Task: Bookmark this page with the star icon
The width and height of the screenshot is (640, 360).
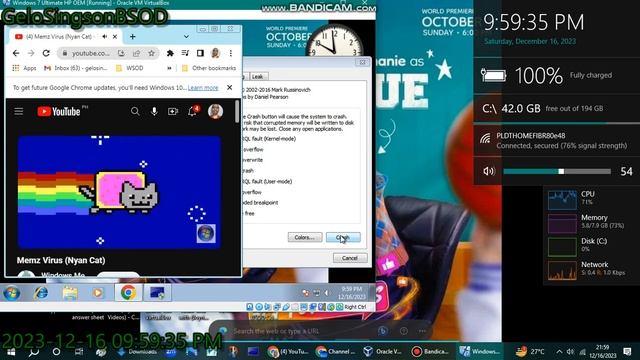Action: (x=151, y=53)
